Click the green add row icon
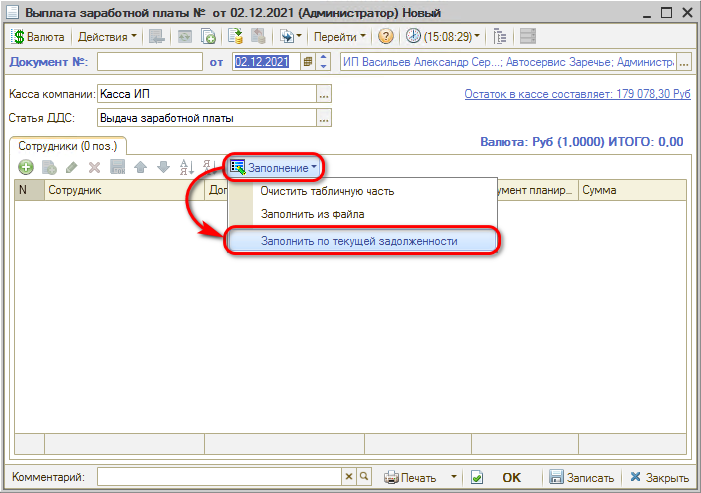 (26, 167)
